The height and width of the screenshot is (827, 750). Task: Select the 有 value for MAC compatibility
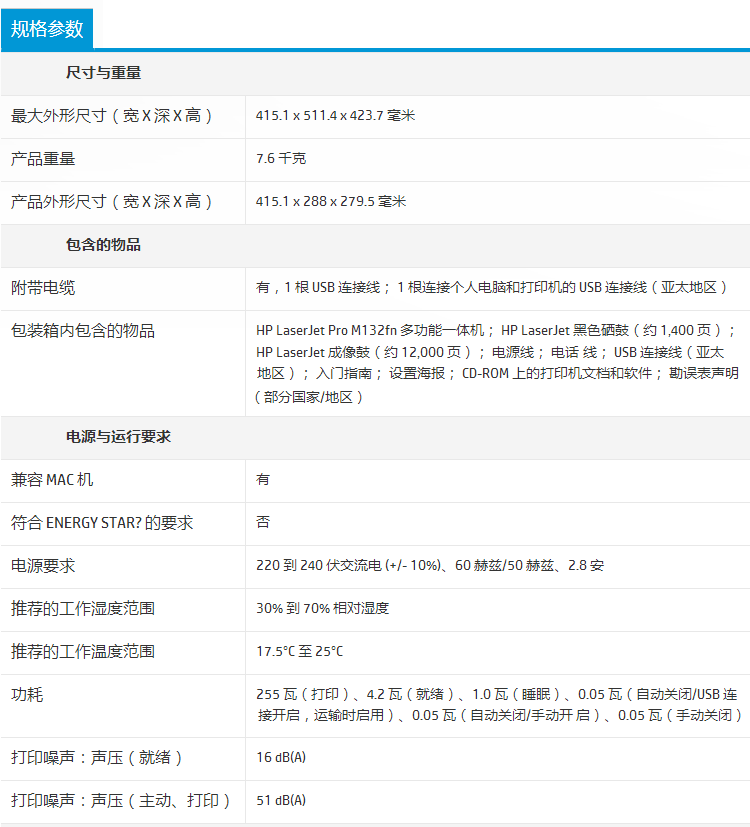(x=263, y=479)
